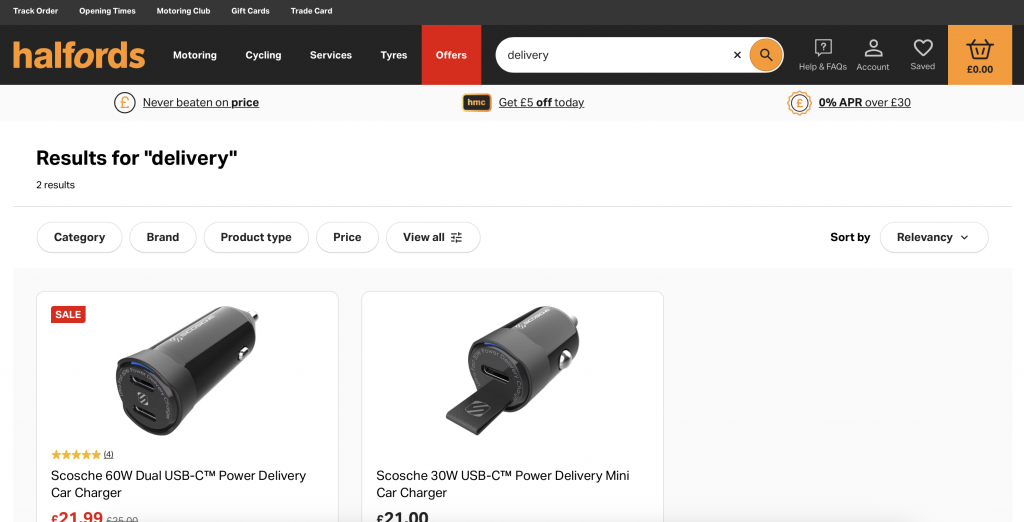1024x522 pixels.
Task: Expand the Price filter
Action: coord(347,237)
